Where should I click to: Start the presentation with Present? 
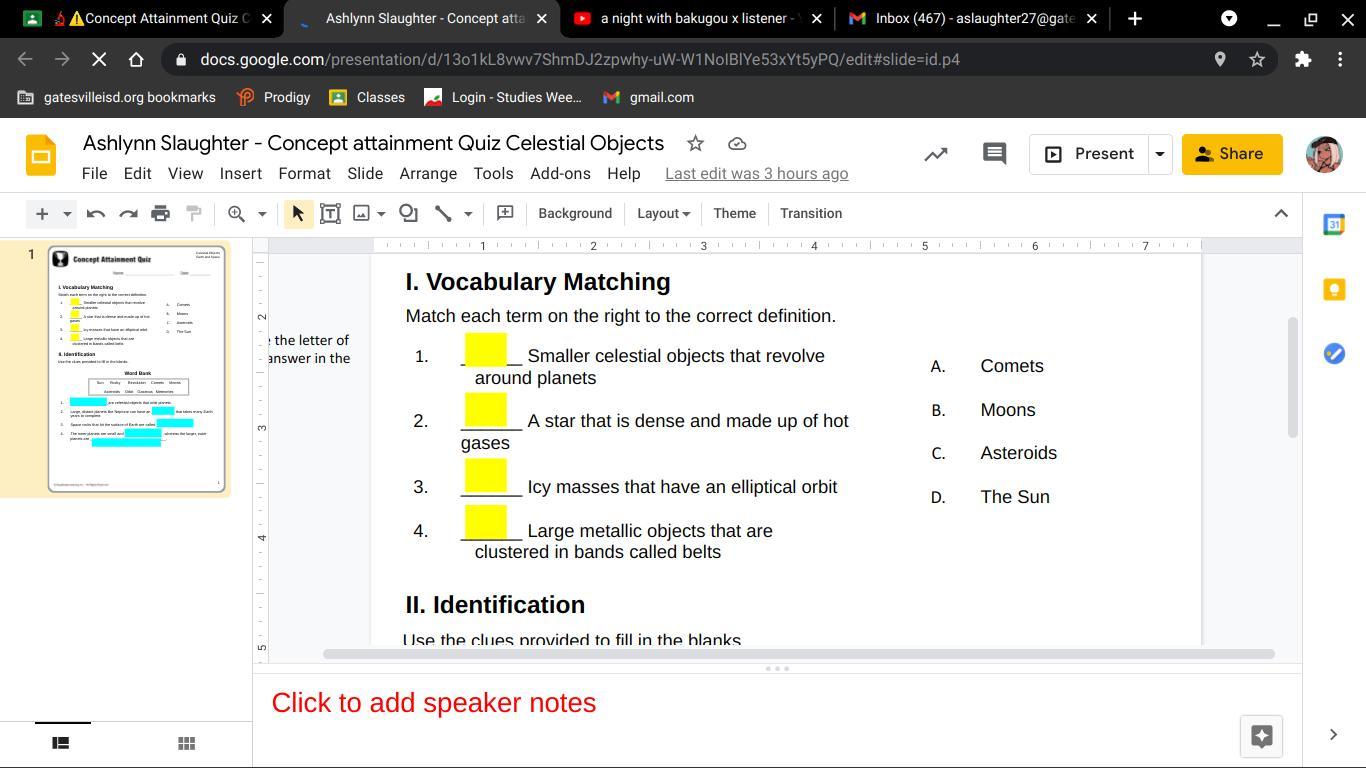(1089, 154)
